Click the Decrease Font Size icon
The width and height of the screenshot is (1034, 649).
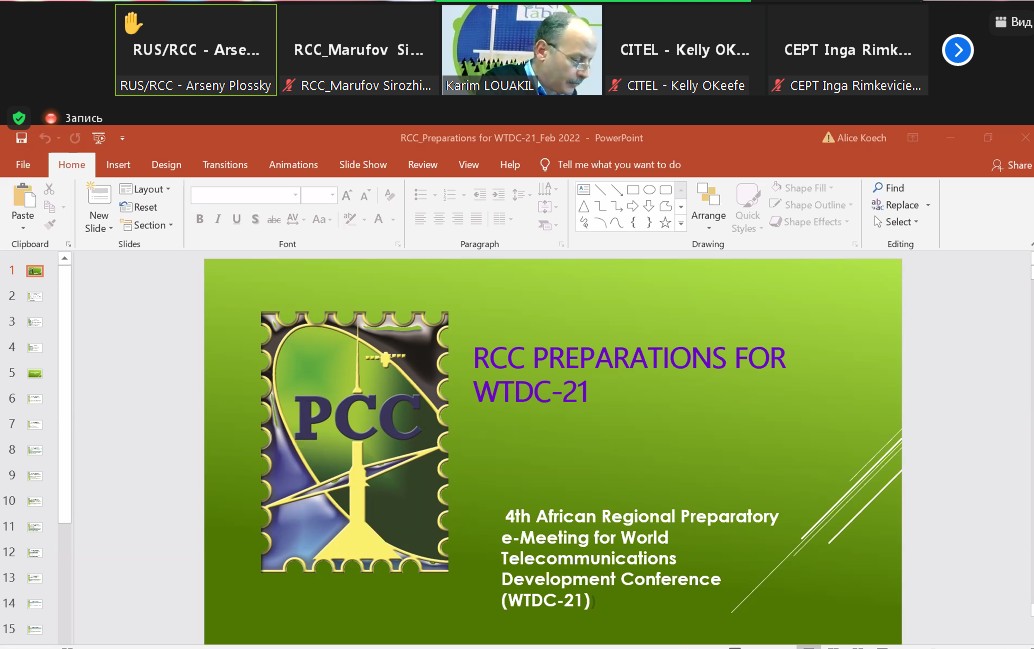point(365,195)
